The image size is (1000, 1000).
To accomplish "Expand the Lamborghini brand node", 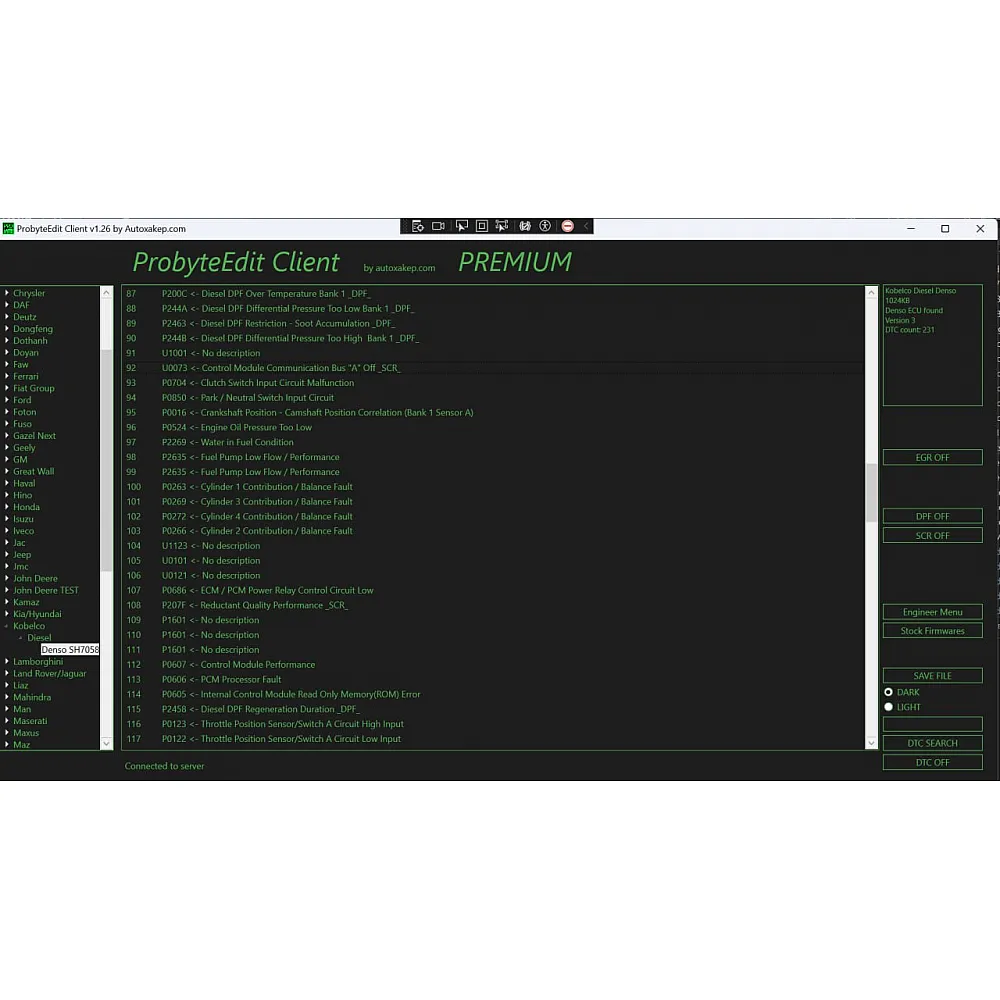I will point(7,662).
